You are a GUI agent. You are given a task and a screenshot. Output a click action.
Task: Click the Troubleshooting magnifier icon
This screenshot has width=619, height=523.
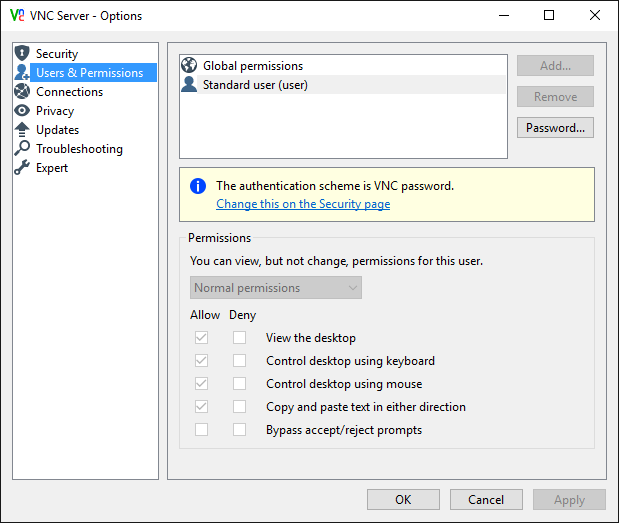[22, 148]
